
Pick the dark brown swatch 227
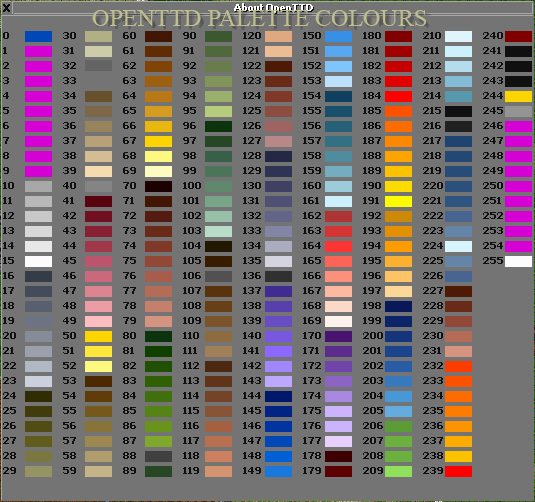tap(459, 292)
